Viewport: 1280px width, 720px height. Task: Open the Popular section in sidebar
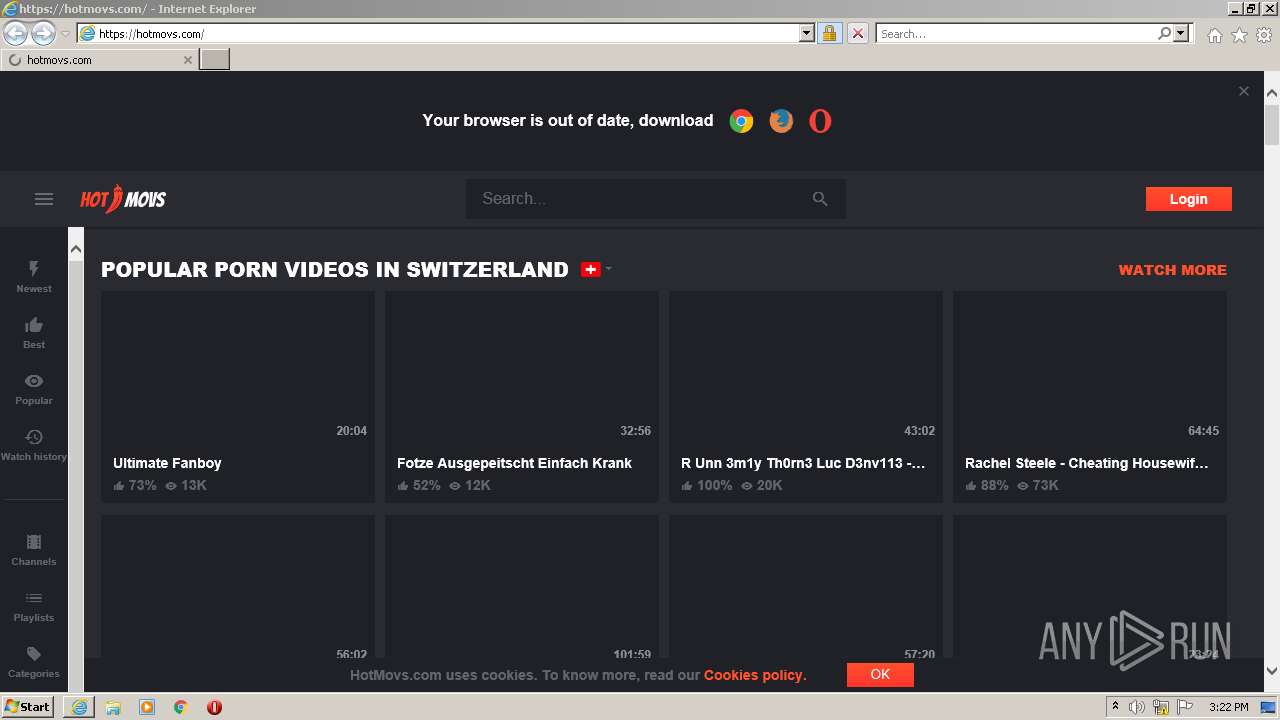[34, 389]
